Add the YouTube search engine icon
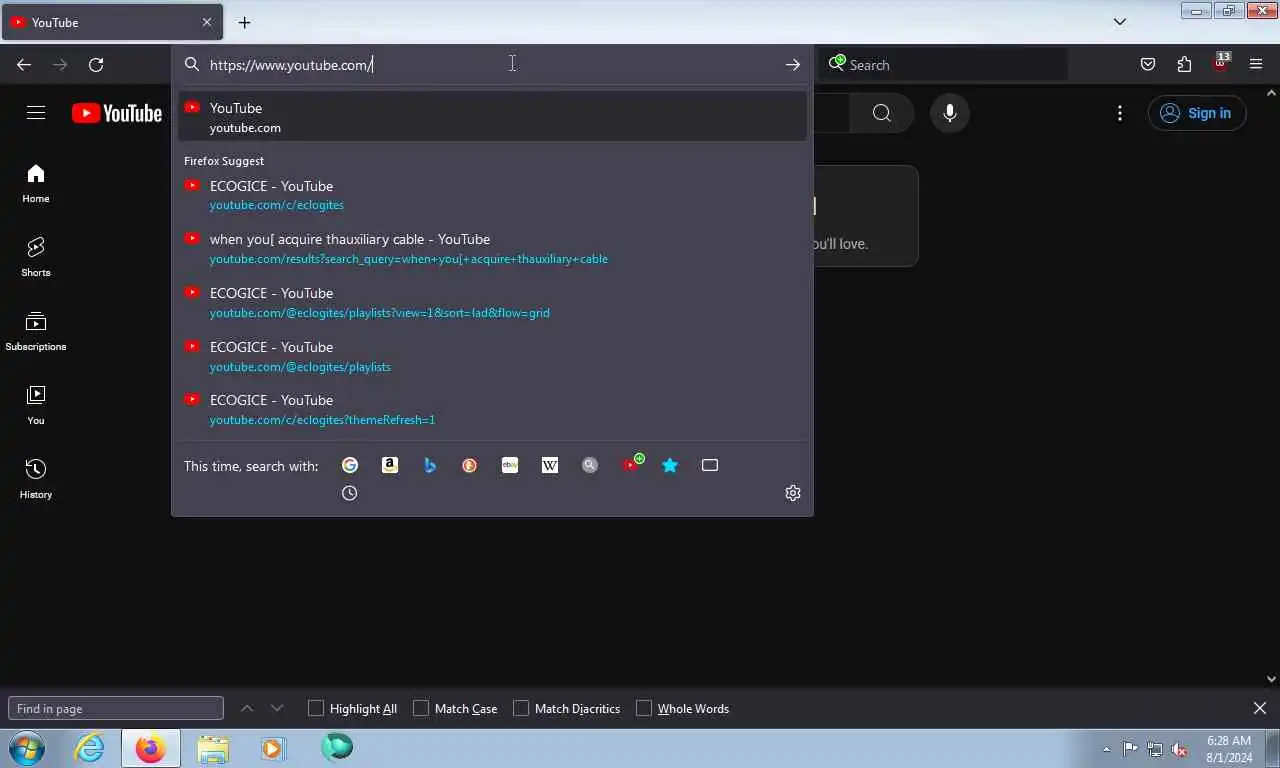The height and width of the screenshot is (768, 1280). coord(632,464)
